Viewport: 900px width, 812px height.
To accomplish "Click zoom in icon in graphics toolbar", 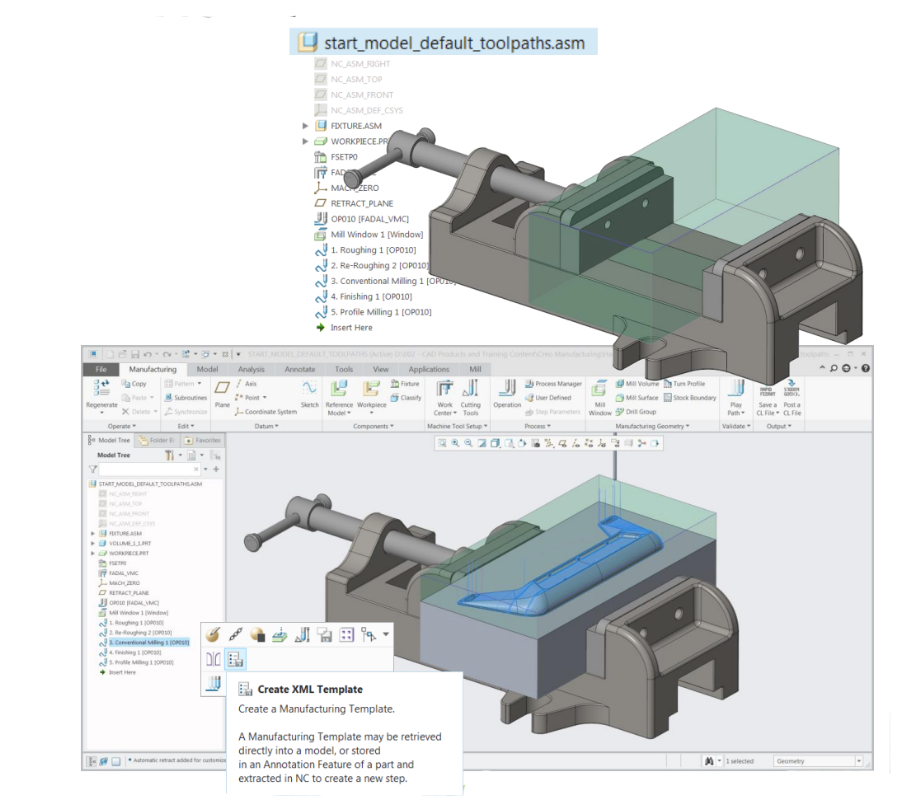I will tap(455, 443).
